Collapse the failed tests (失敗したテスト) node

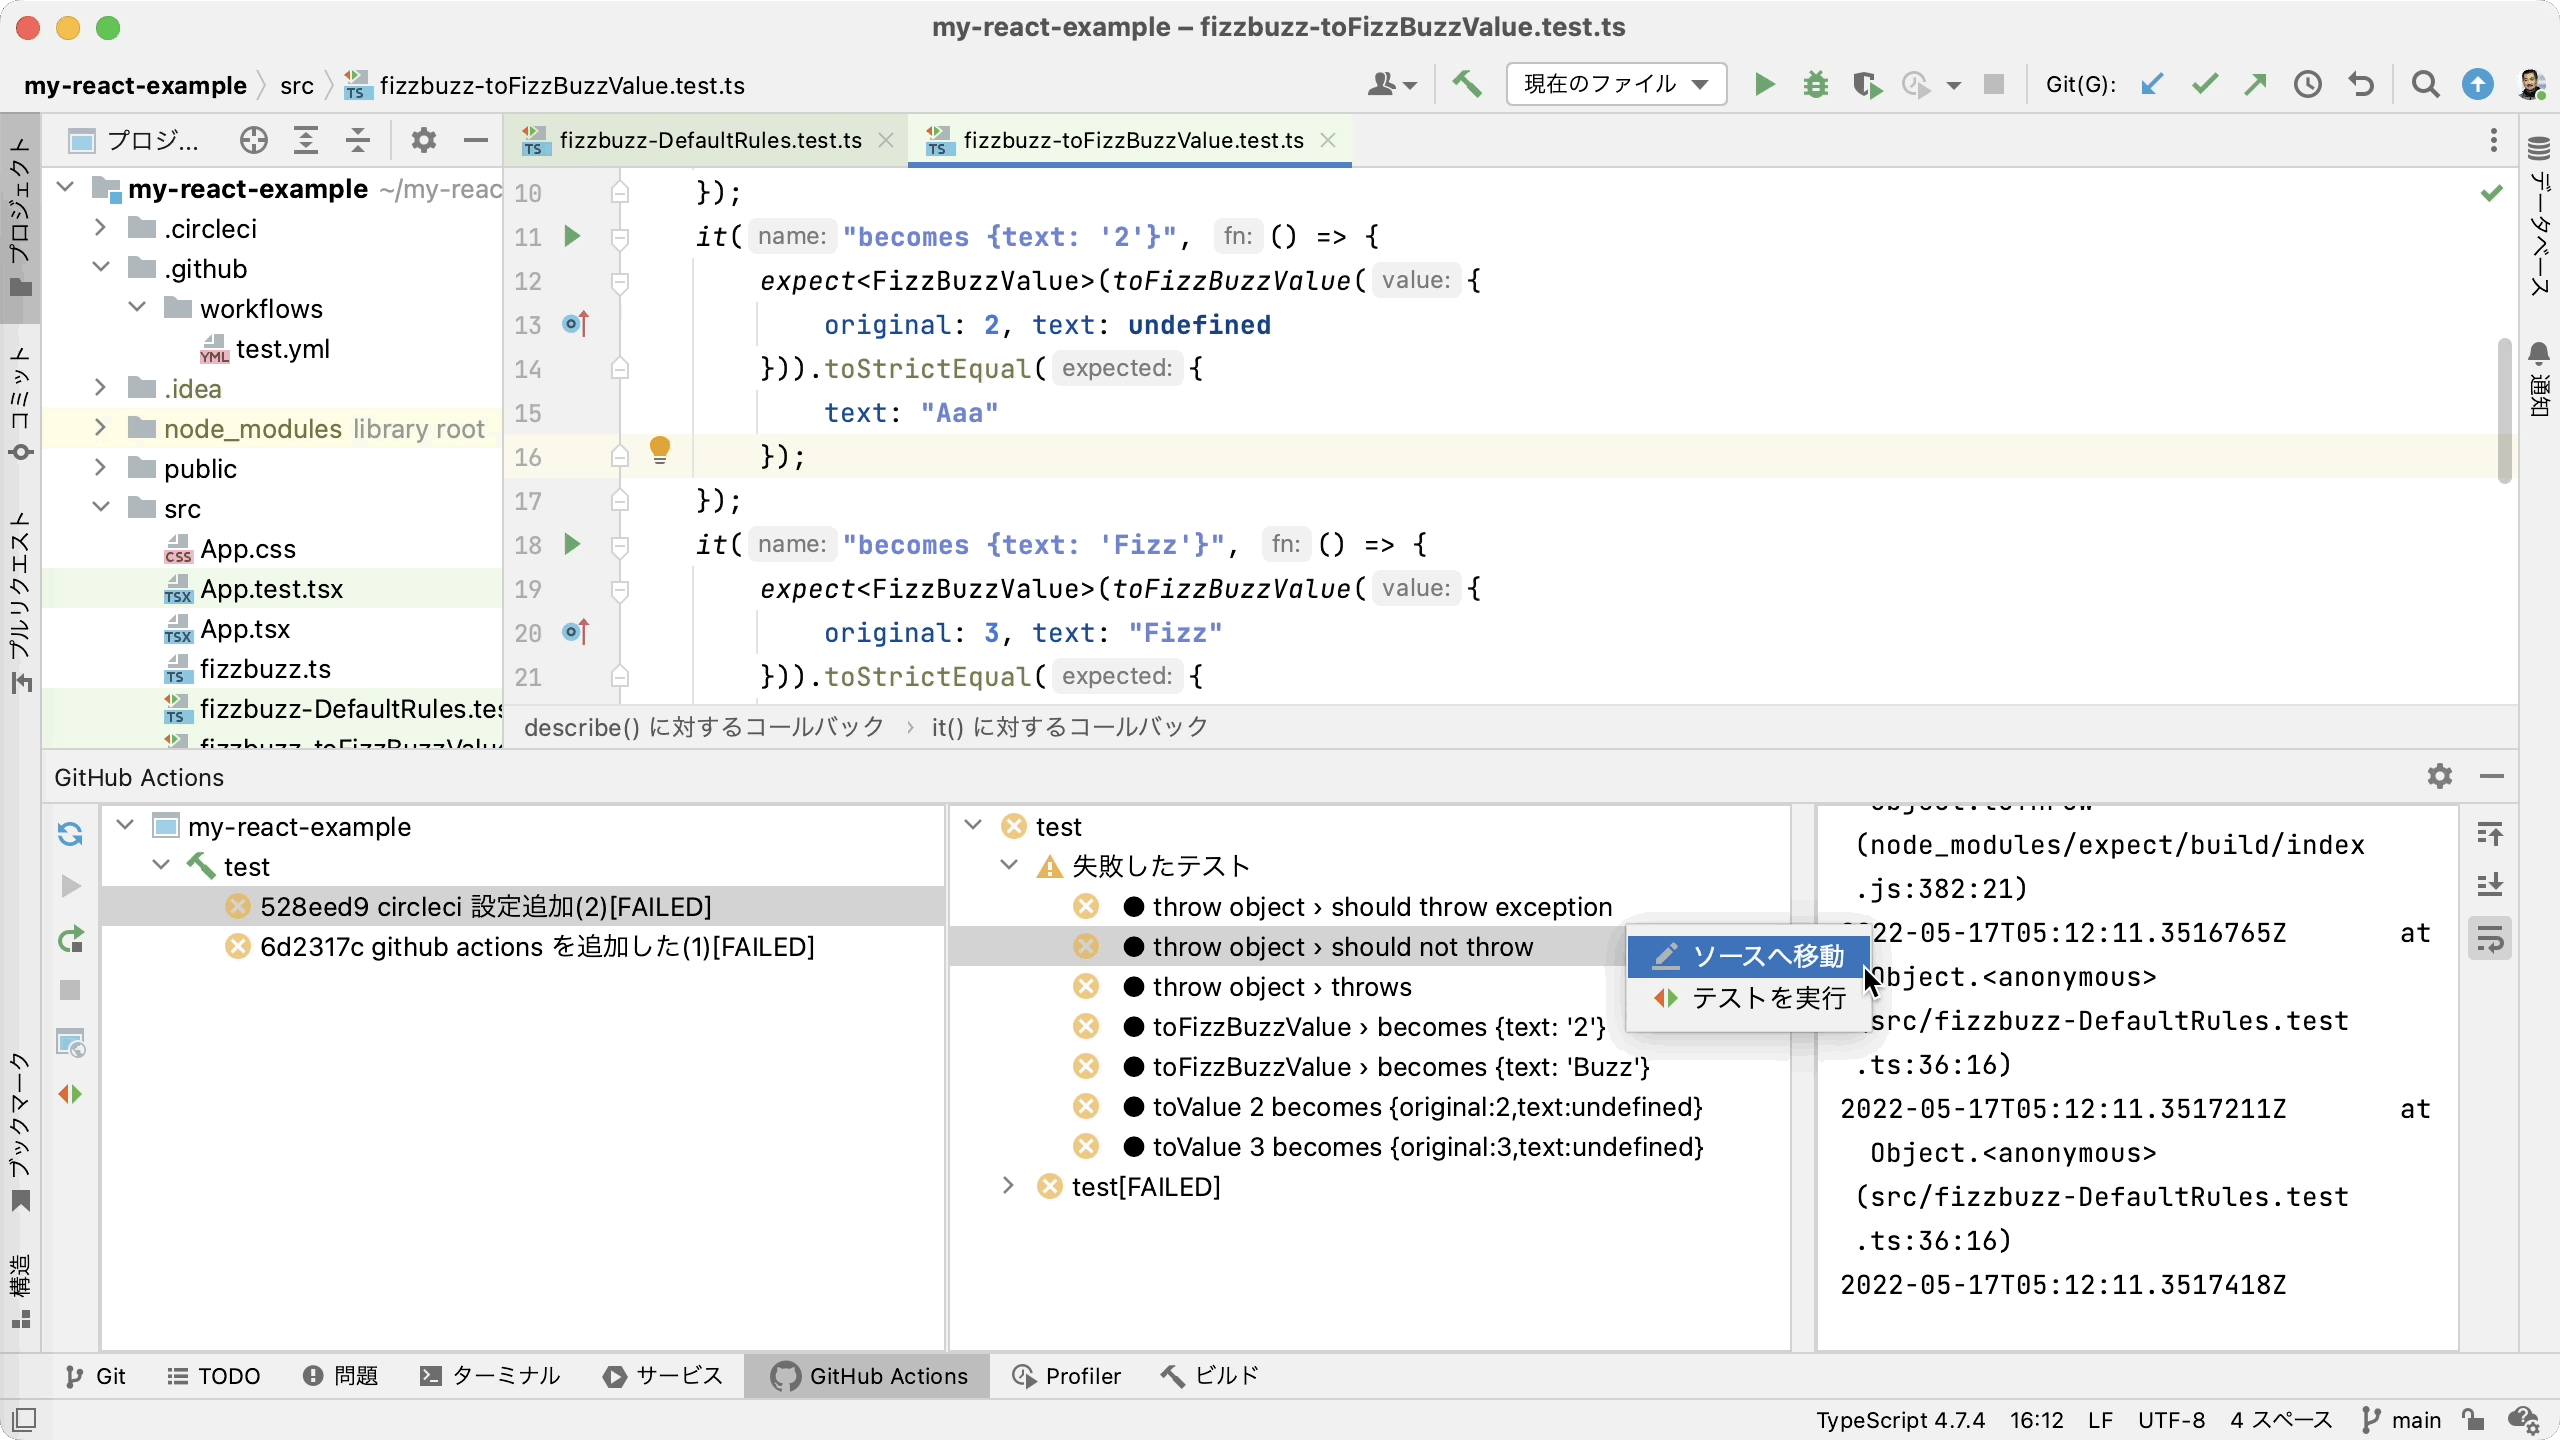pos(1008,865)
